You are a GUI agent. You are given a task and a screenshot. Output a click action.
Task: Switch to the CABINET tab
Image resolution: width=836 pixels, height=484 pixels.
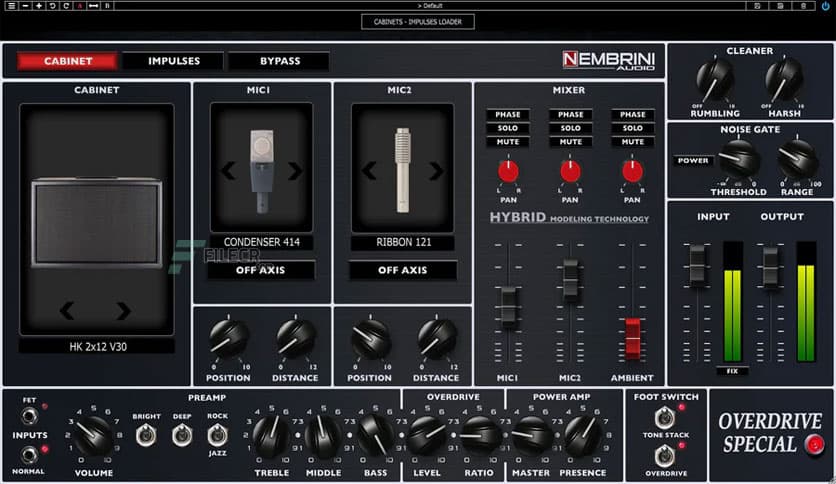(x=68, y=61)
